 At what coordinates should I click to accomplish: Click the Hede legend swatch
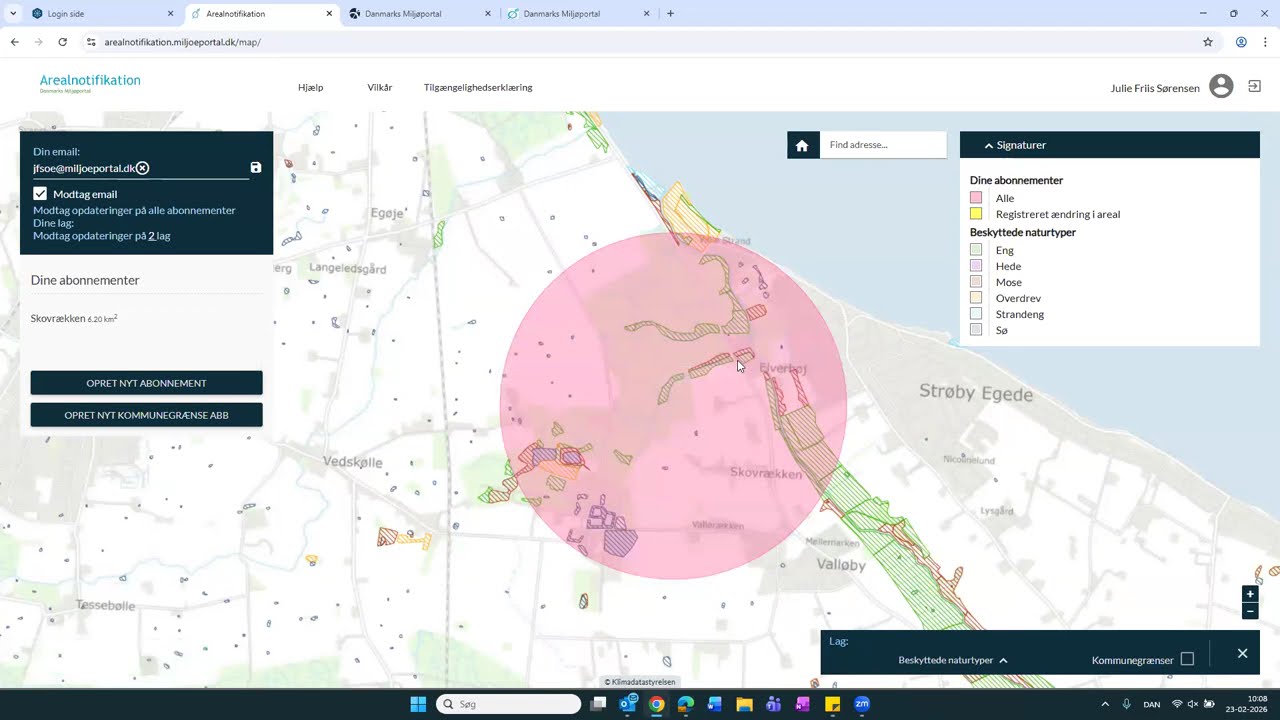(x=976, y=266)
